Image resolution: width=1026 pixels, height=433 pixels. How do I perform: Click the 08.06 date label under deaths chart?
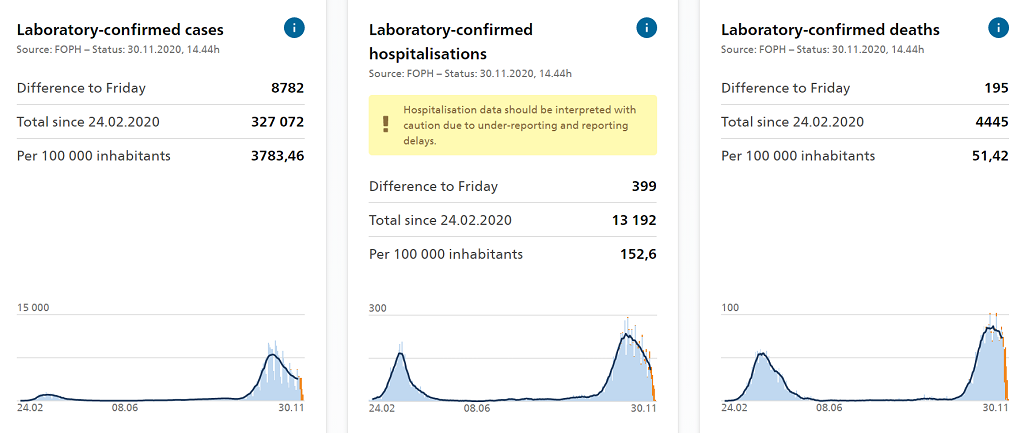828,408
